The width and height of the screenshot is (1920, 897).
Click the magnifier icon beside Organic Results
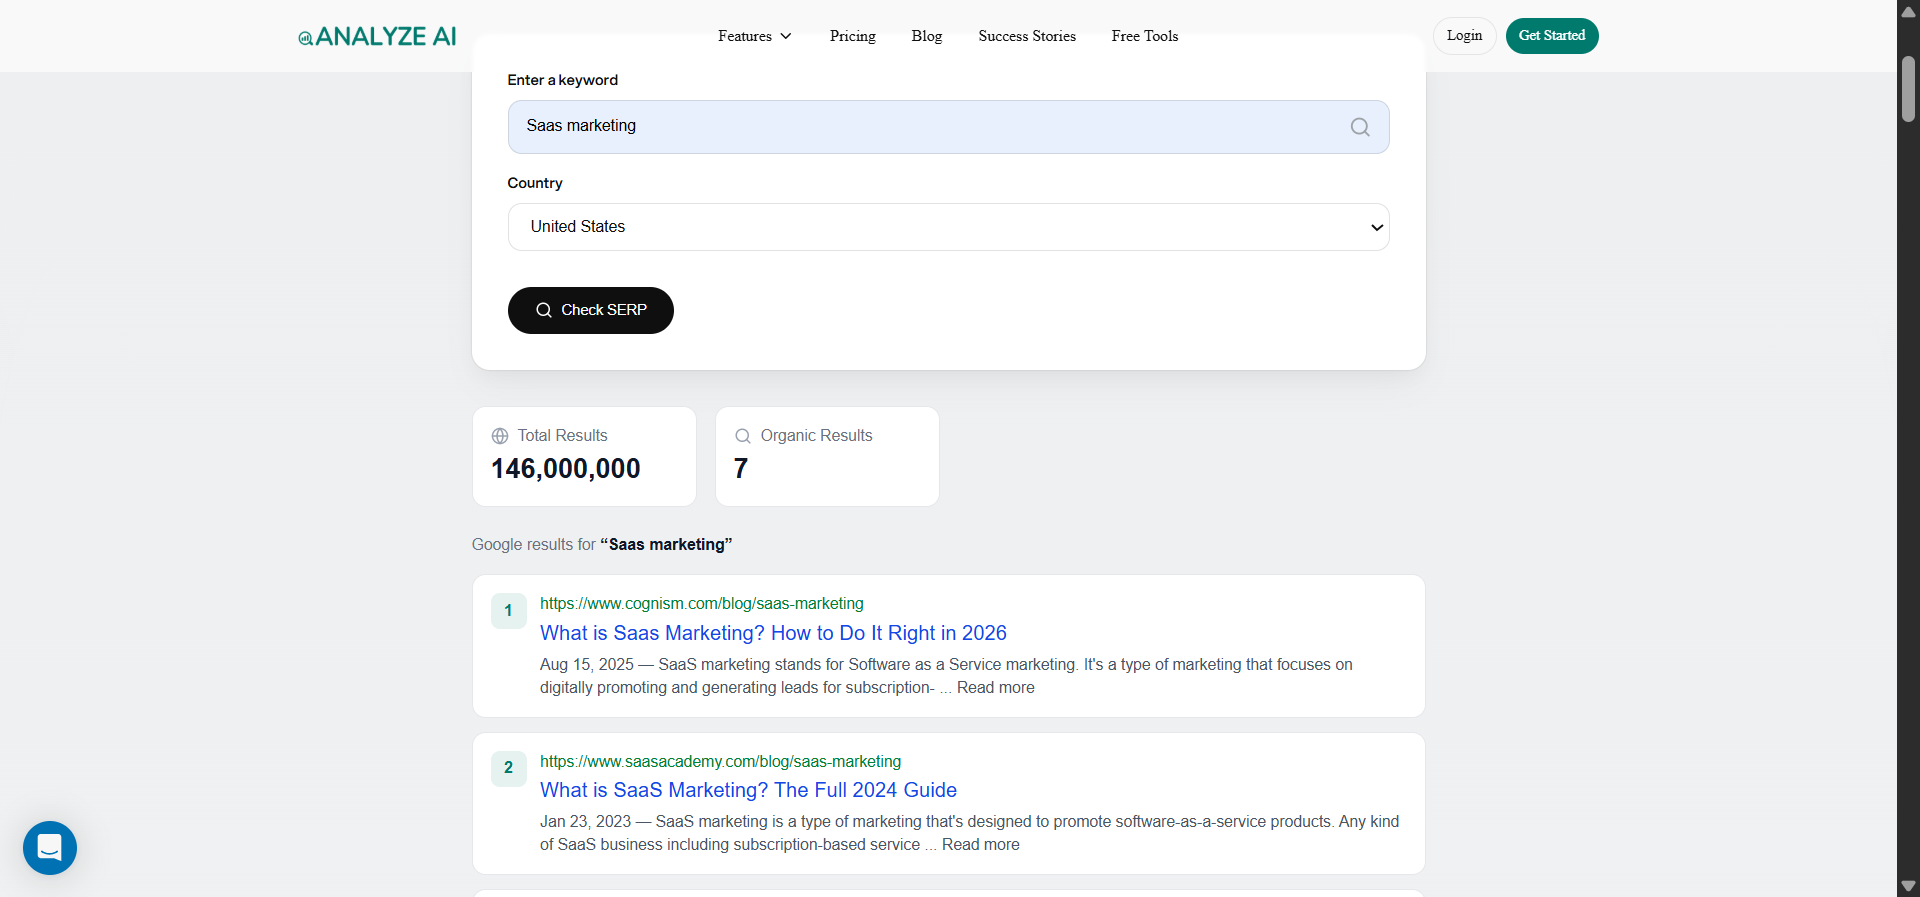coord(743,436)
